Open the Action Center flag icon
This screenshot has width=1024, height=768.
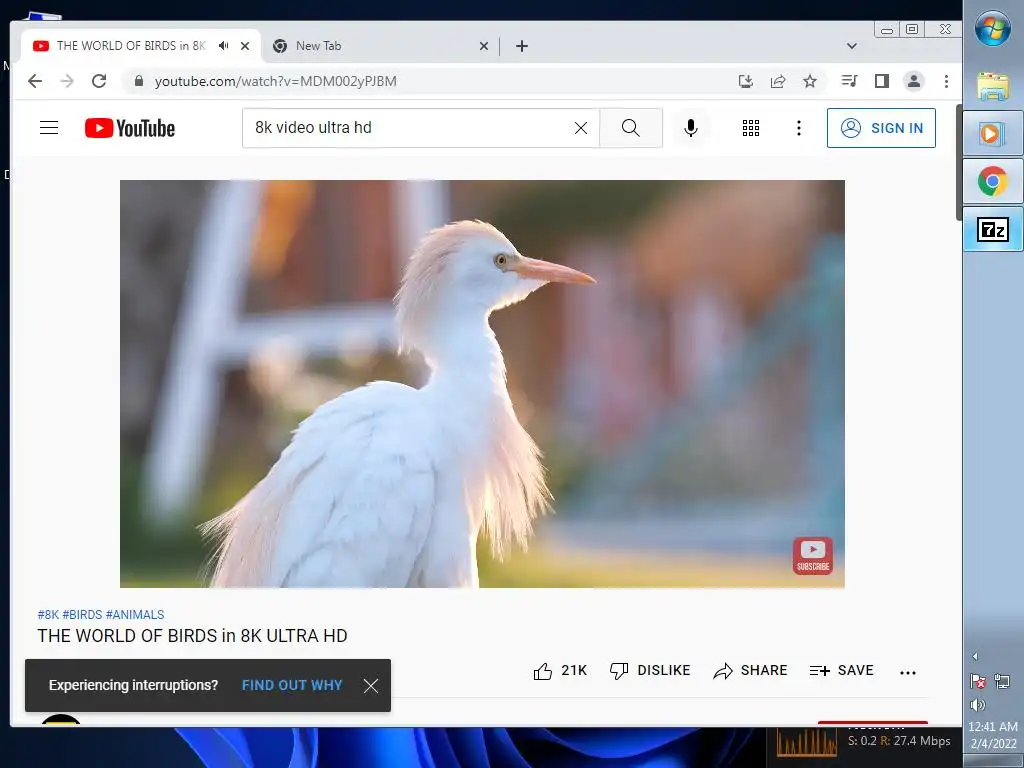(978, 681)
